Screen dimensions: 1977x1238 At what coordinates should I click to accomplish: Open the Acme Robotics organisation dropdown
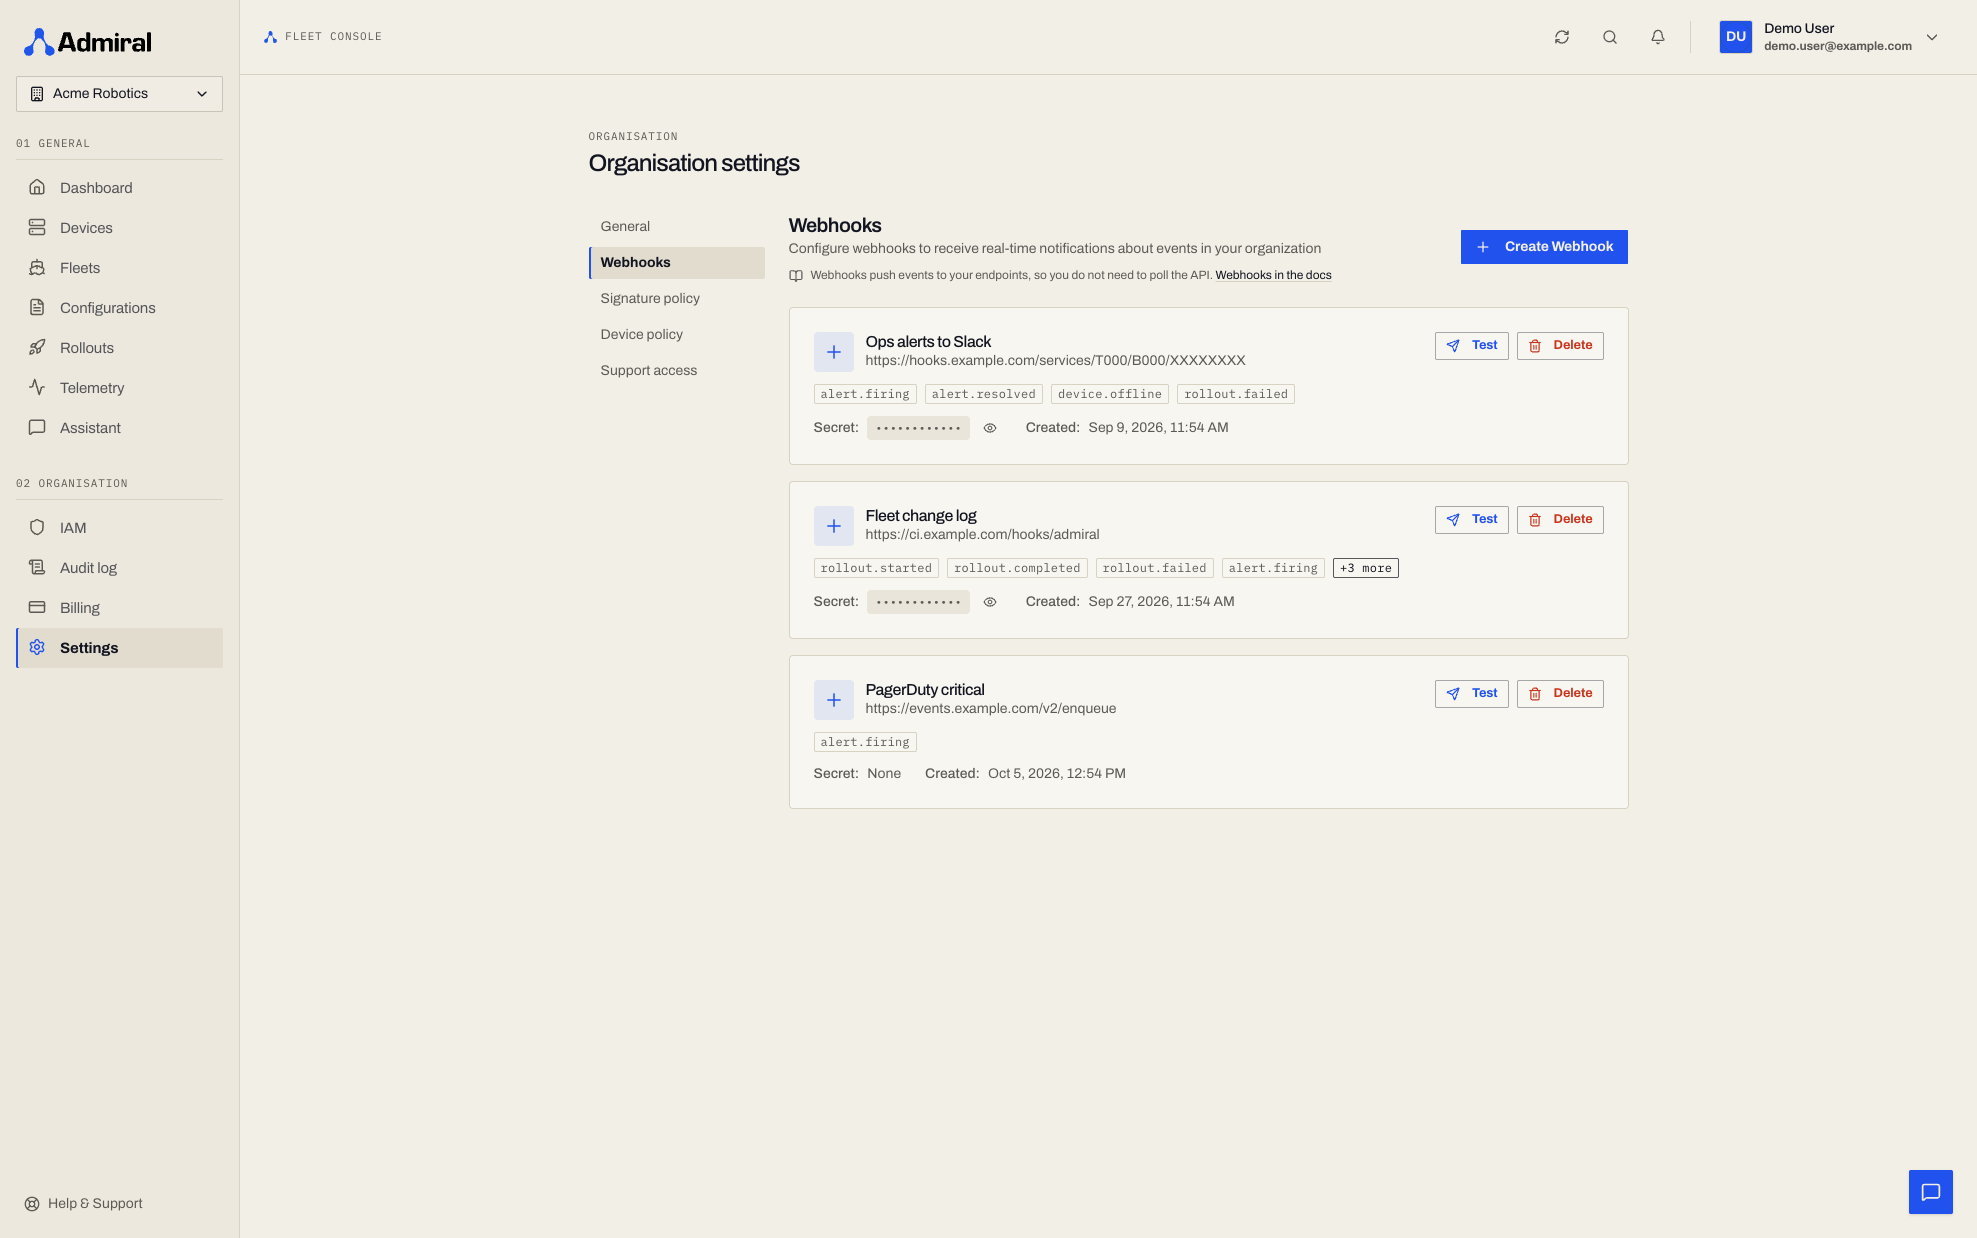click(119, 94)
